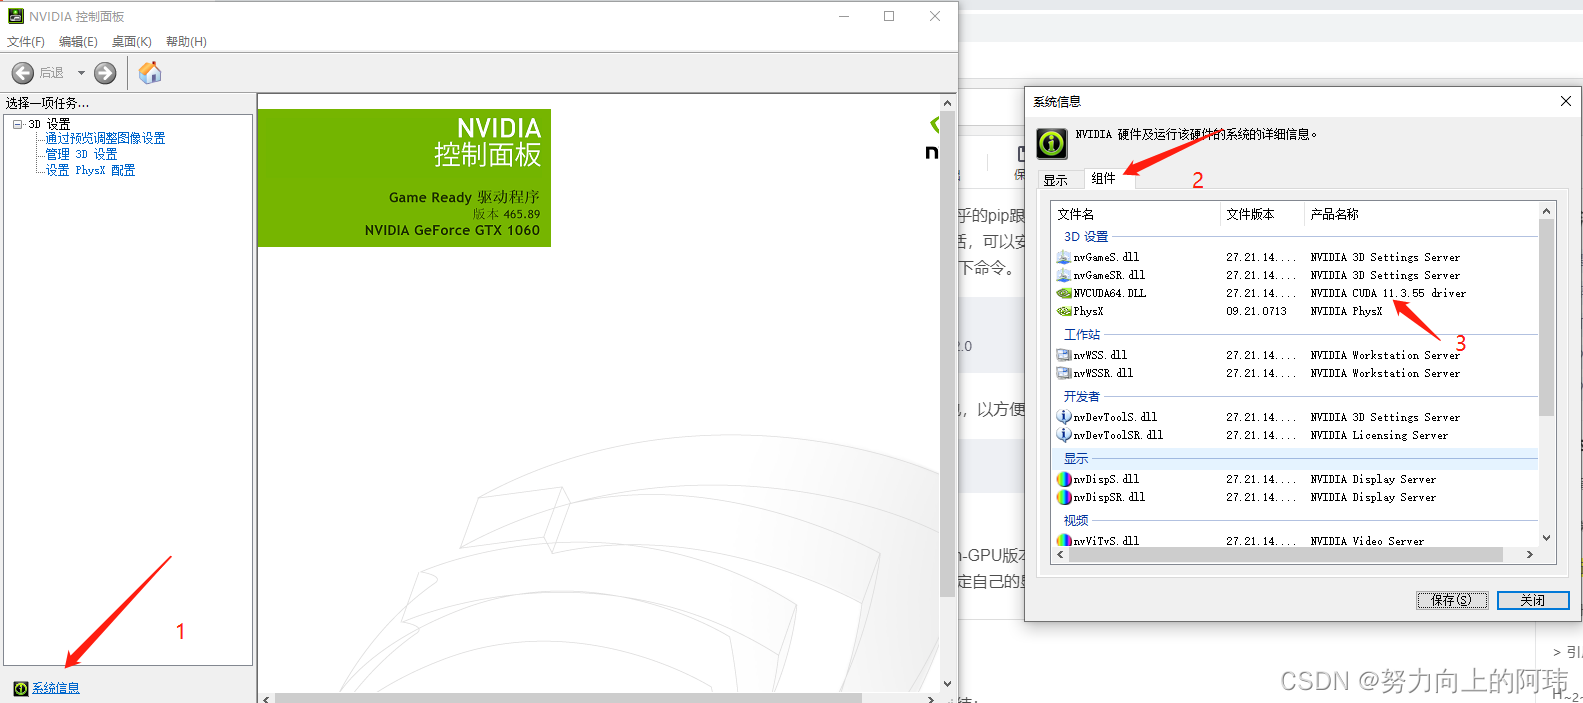Viewport: 1583px width, 703px height.
Task: Open the 文件(F) menu
Action: pyautogui.click(x=26, y=42)
